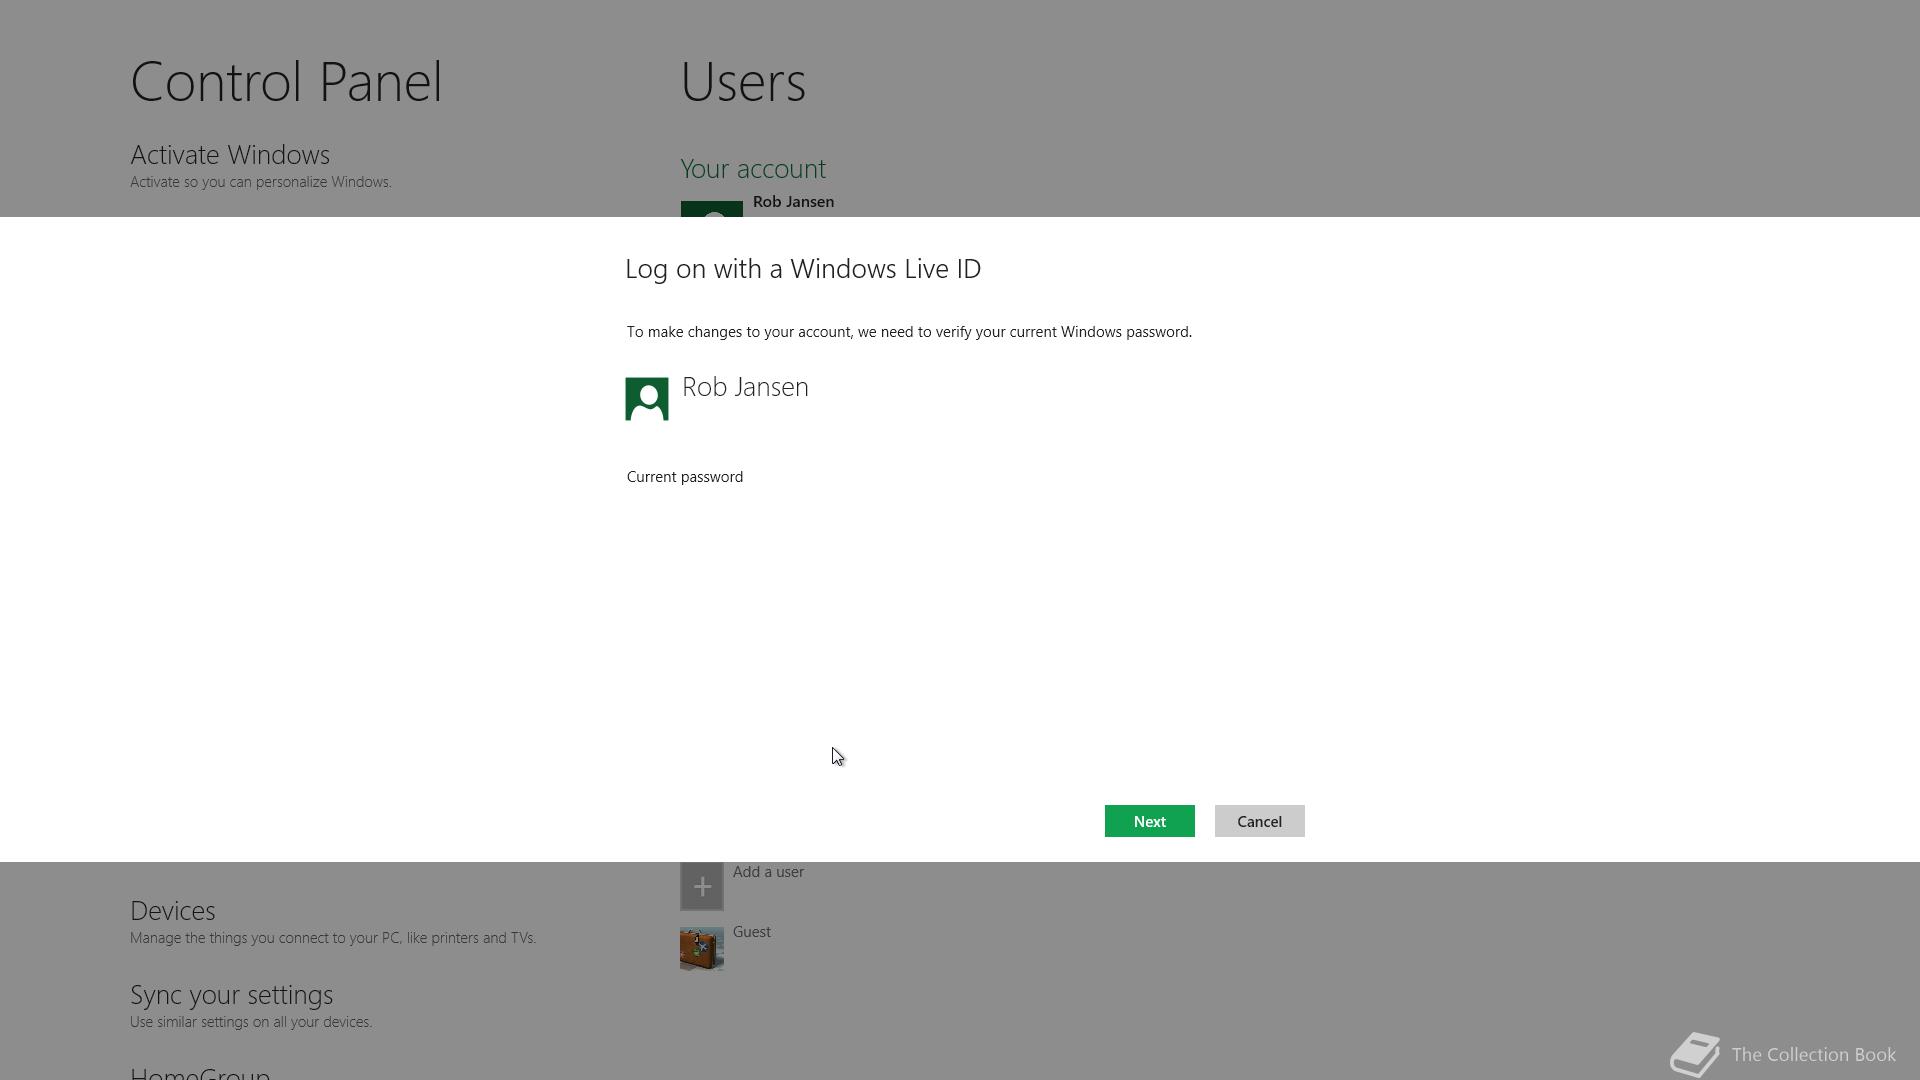The image size is (1920, 1080).
Task: Click the Guest account label
Action: click(751, 932)
